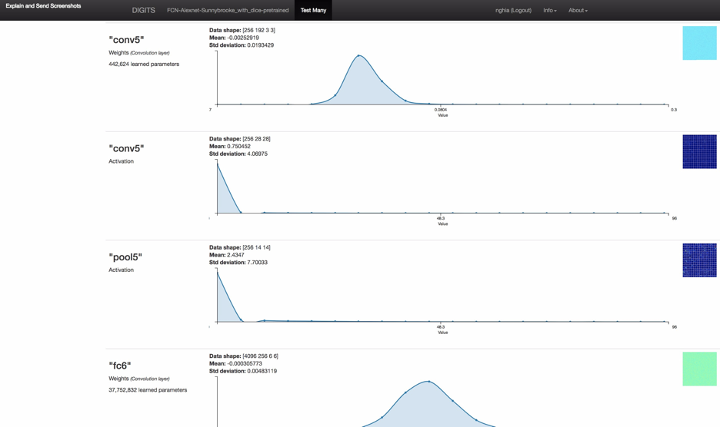This screenshot has width=720, height=427.
Task: Expand the Info dropdown menu
Action: point(550,10)
